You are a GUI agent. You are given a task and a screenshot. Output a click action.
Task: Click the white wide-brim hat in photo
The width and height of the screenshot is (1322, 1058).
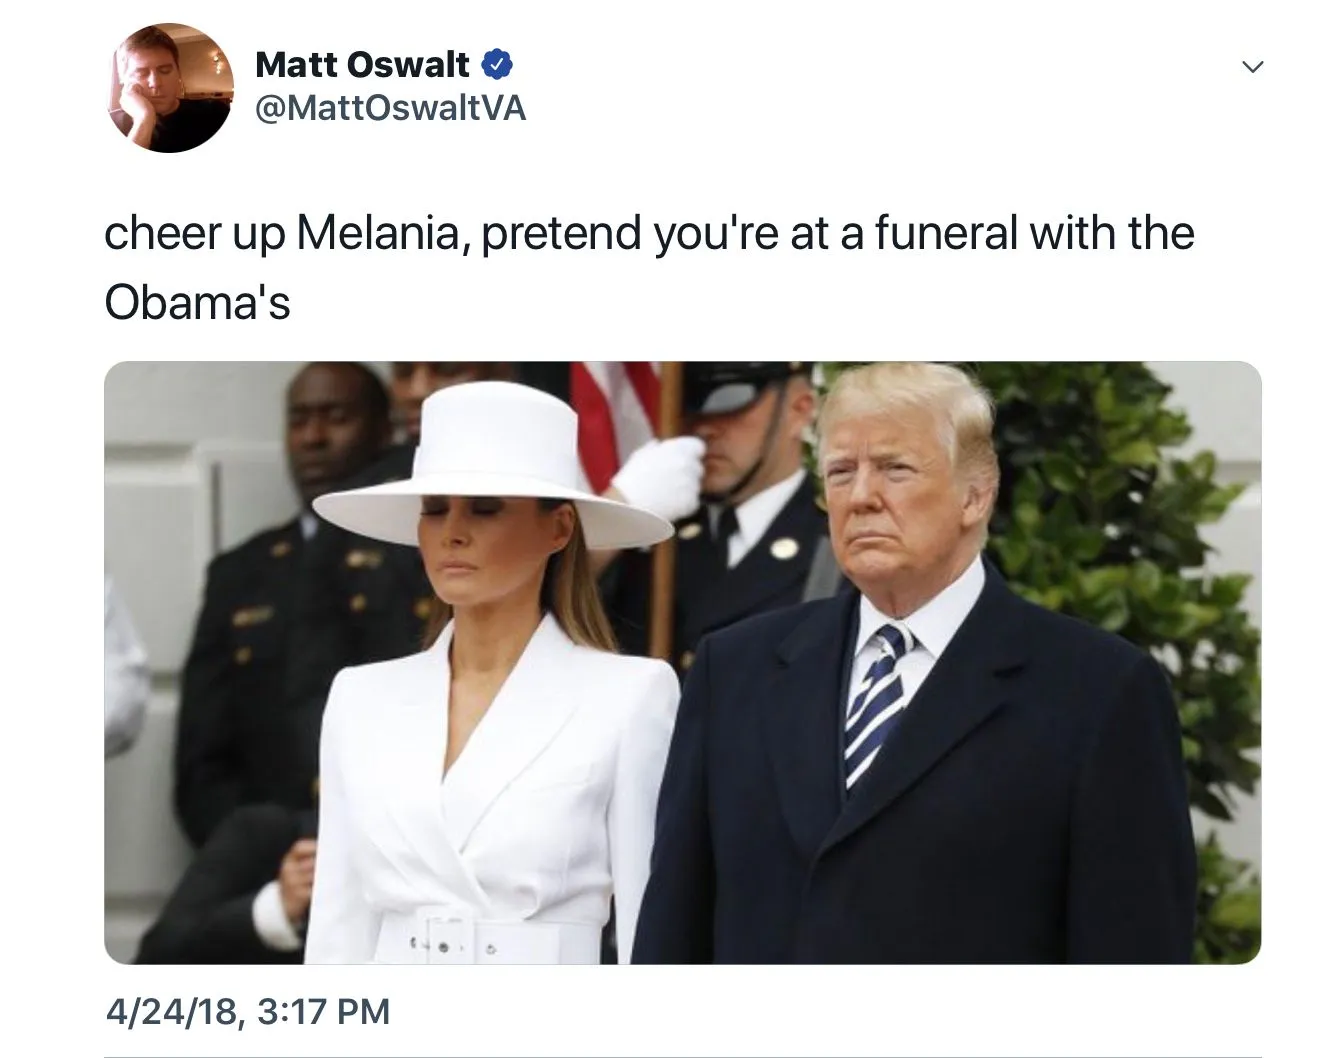pyautogui.click(x=492, y=470)
